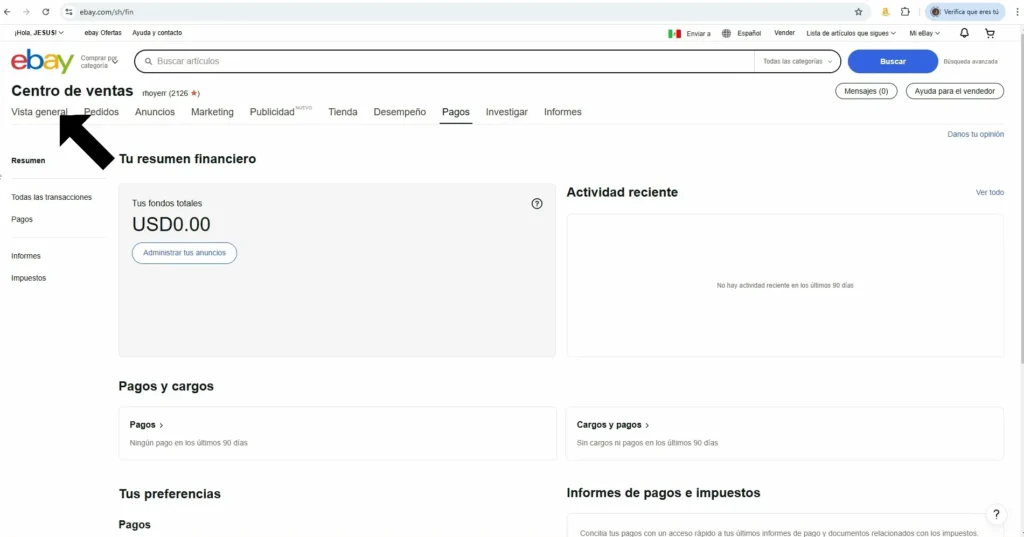Open Impuestos in left sidebar
The image size is (1024, 537).
click(x=29, y=278)
